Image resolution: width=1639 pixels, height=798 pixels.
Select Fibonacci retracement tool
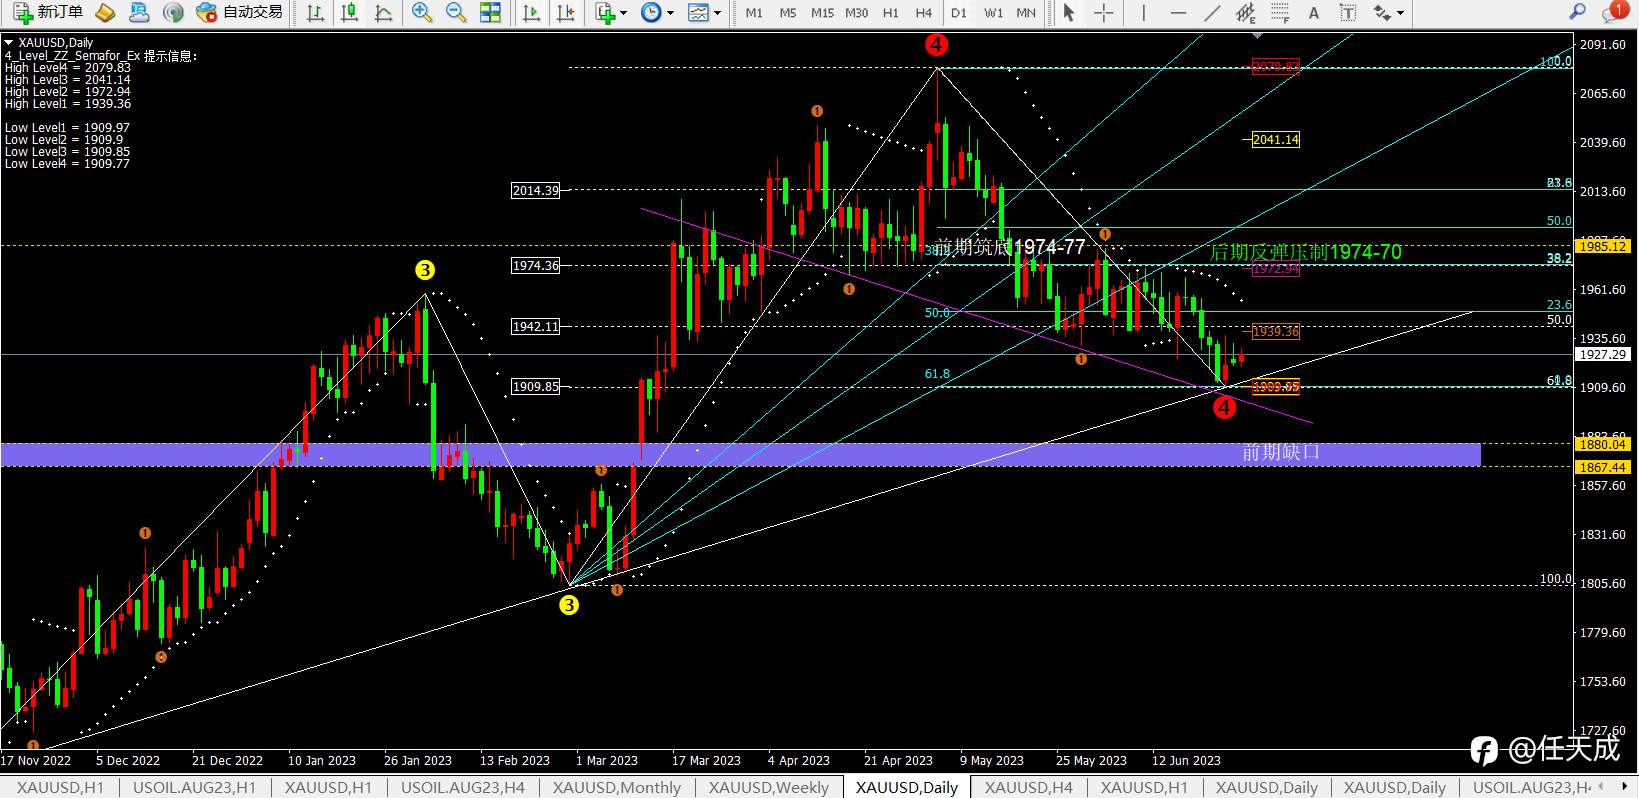(x=1280, y=12)
